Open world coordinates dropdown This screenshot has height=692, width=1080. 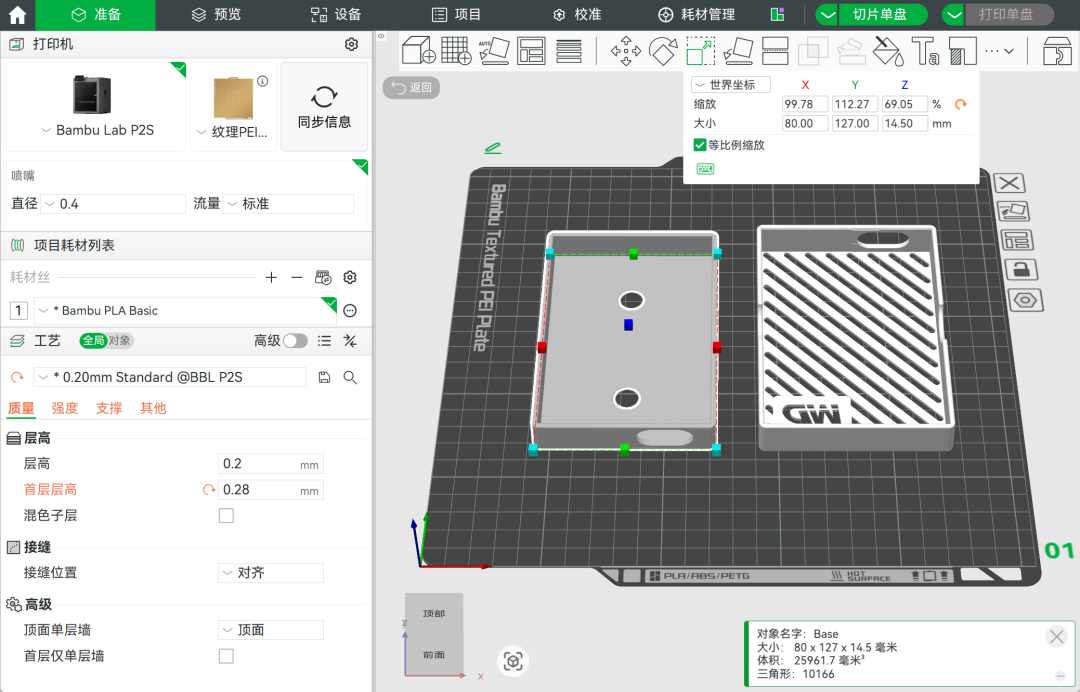[x=731, y=85]
